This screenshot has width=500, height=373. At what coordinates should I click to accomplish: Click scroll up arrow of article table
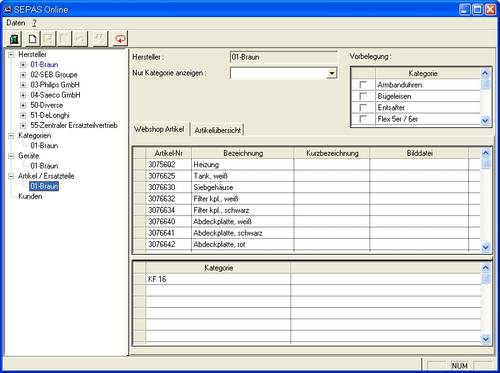(x=486, y=153)
